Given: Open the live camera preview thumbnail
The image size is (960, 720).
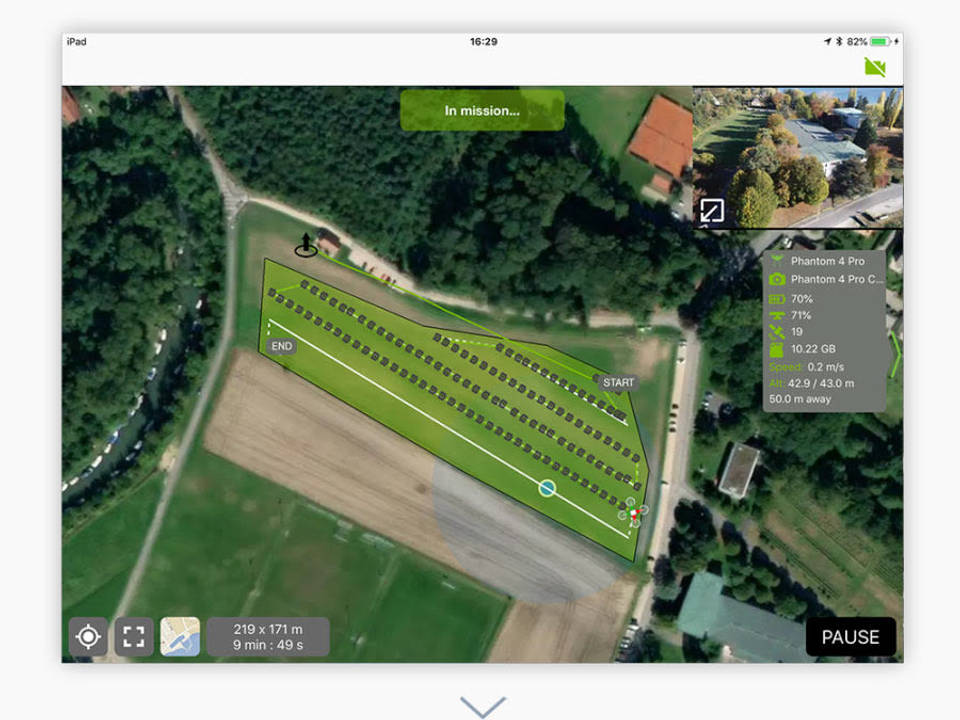Looking at the screenshot, I should 795,155.
